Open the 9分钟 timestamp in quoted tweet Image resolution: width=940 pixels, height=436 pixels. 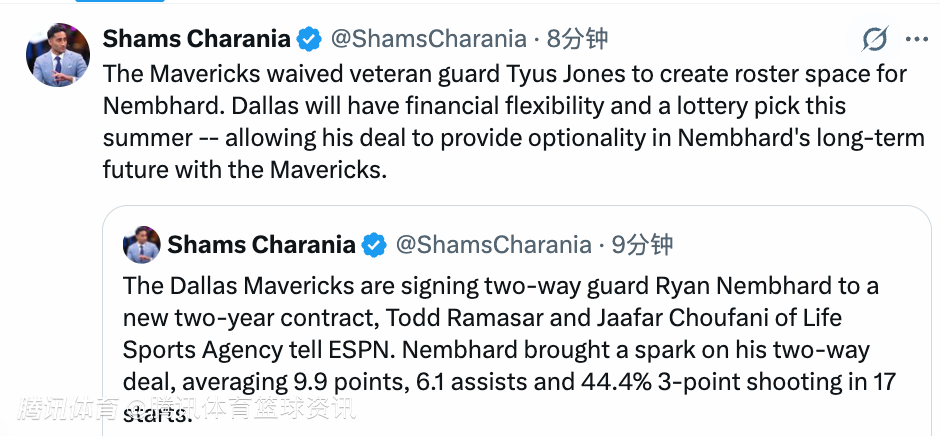[642, 244]
